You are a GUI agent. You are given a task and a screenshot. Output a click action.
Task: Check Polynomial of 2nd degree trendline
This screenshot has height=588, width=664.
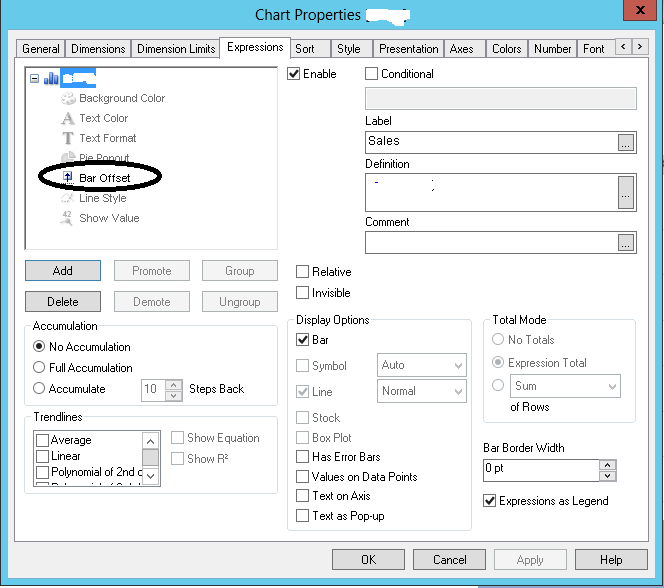(42, 472)
